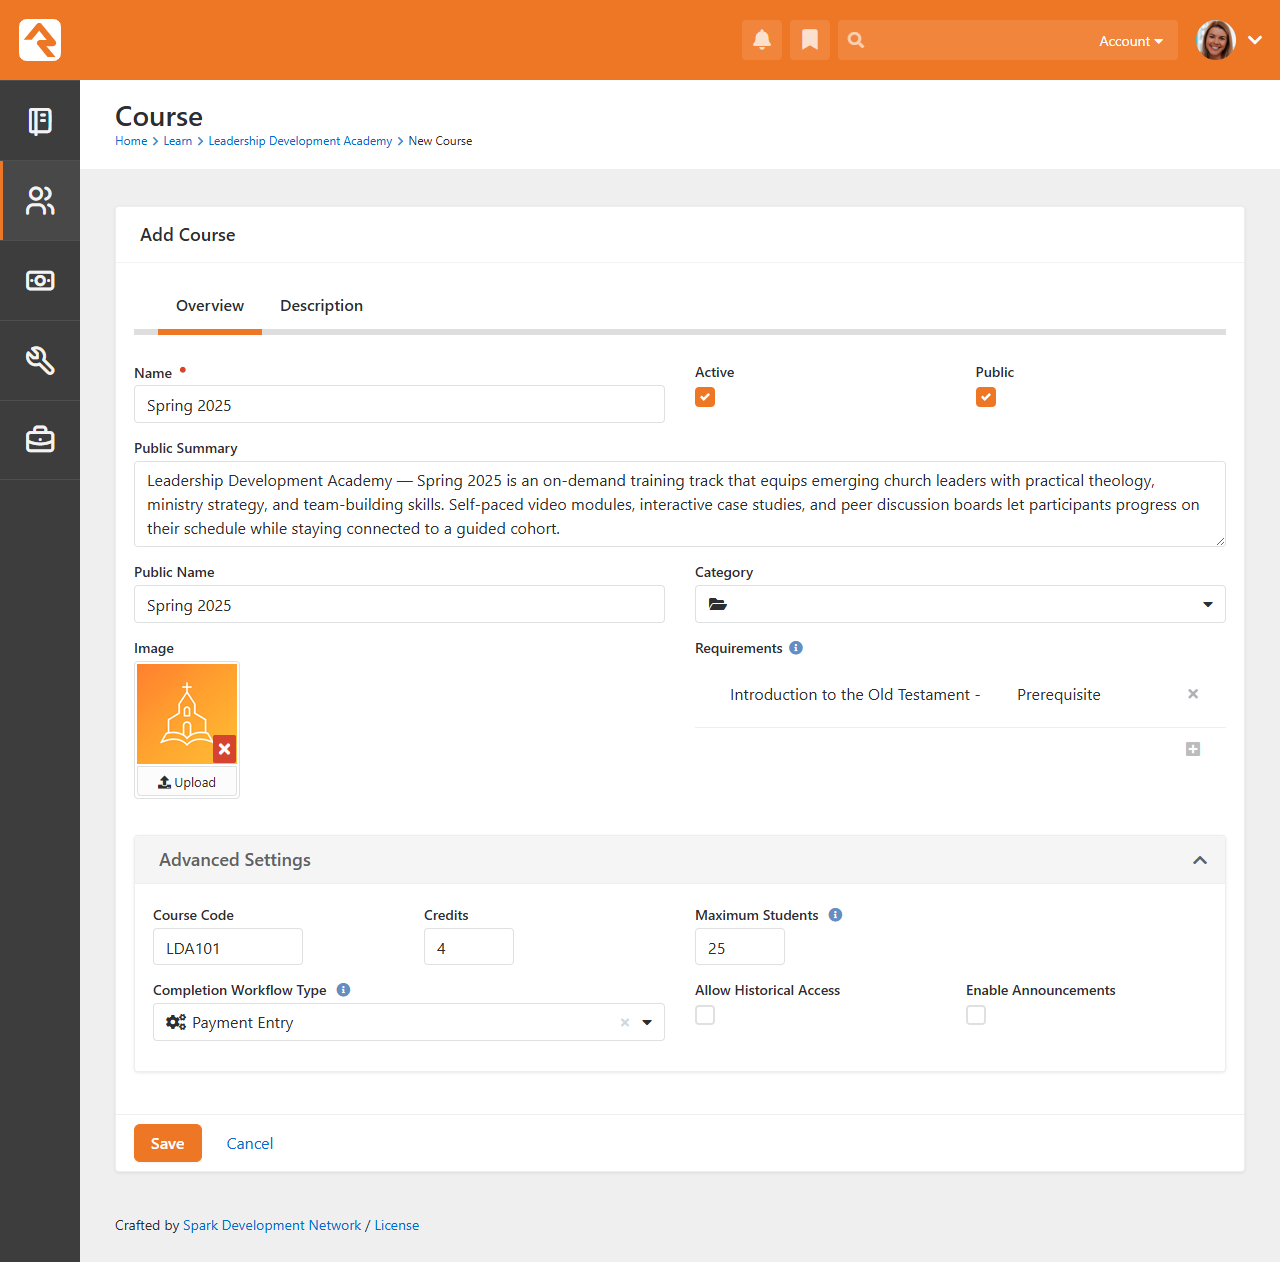1280x1263 pixels.
Task: Click the search magnifier icon
Action: click(856, 40)
